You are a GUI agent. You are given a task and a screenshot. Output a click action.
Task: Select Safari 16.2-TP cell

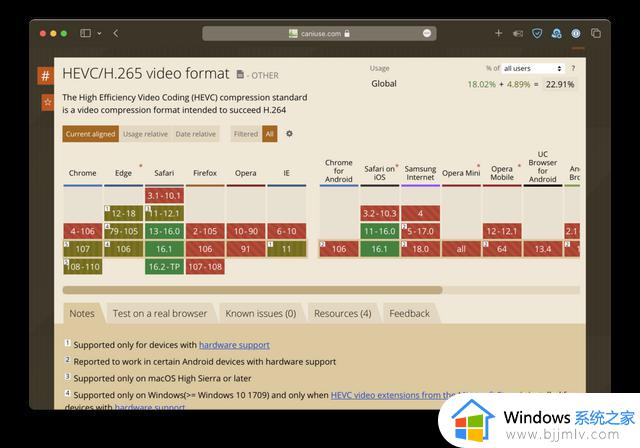tap(164, 267)
